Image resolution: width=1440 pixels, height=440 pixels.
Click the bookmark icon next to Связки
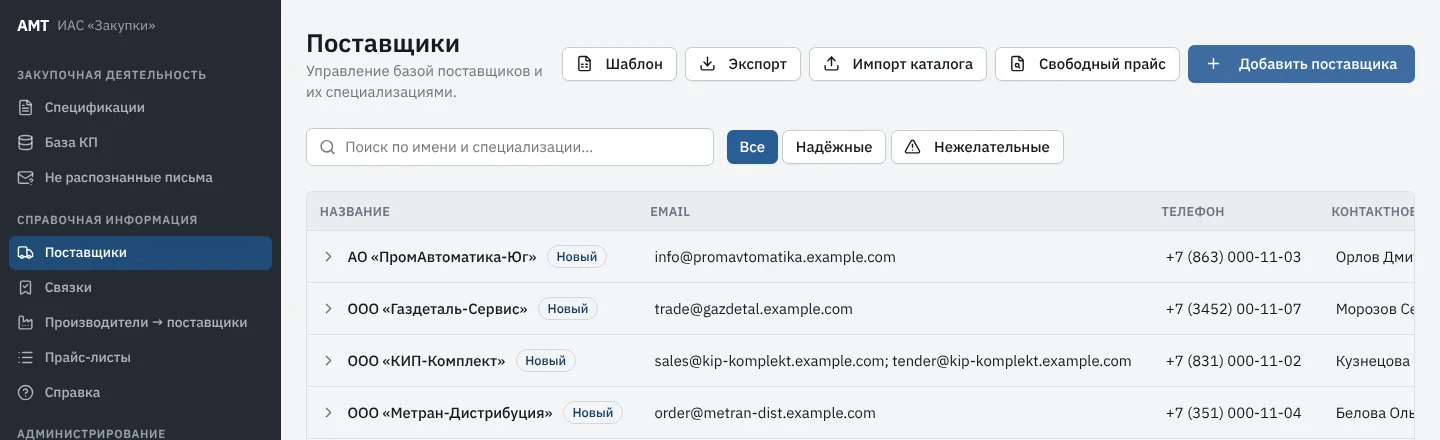(26, 287)
